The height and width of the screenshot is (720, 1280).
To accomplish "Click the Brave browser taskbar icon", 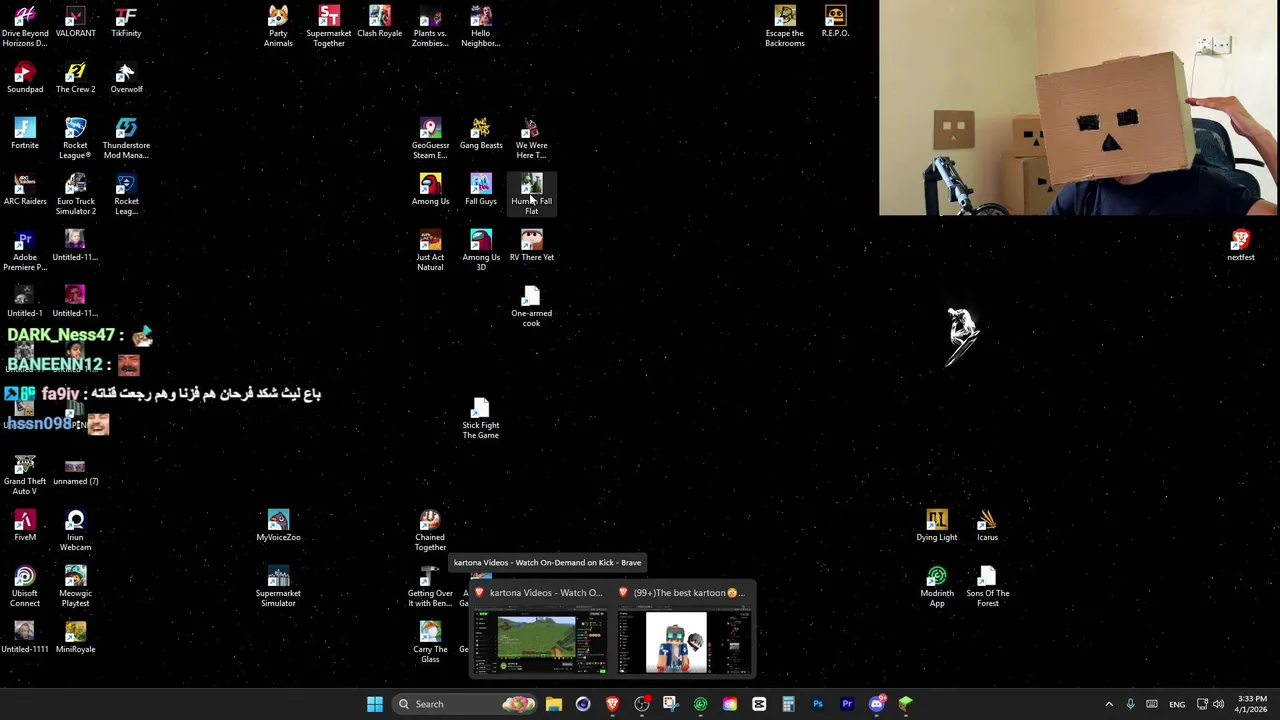I will pyautogui.click(x=613, y=704).
